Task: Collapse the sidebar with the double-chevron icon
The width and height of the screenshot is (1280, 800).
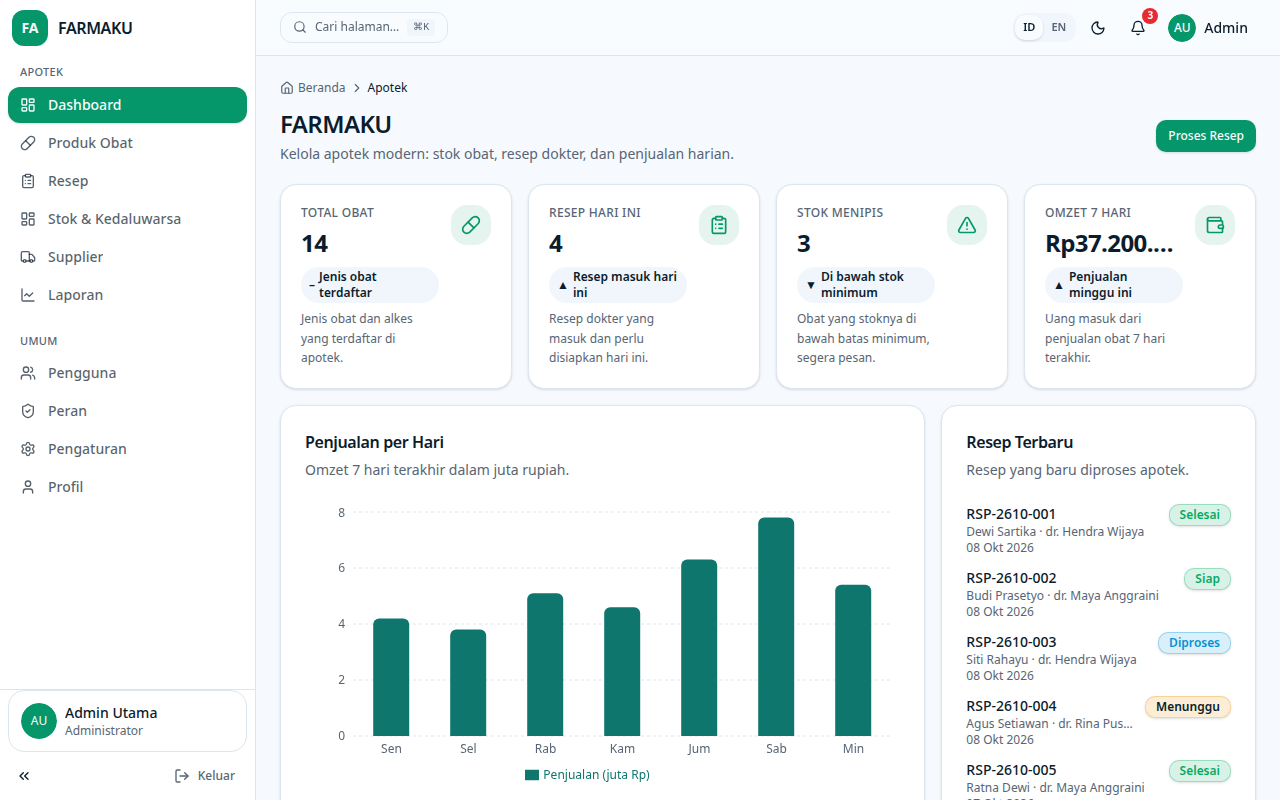Action: click(x=24, y=776)
